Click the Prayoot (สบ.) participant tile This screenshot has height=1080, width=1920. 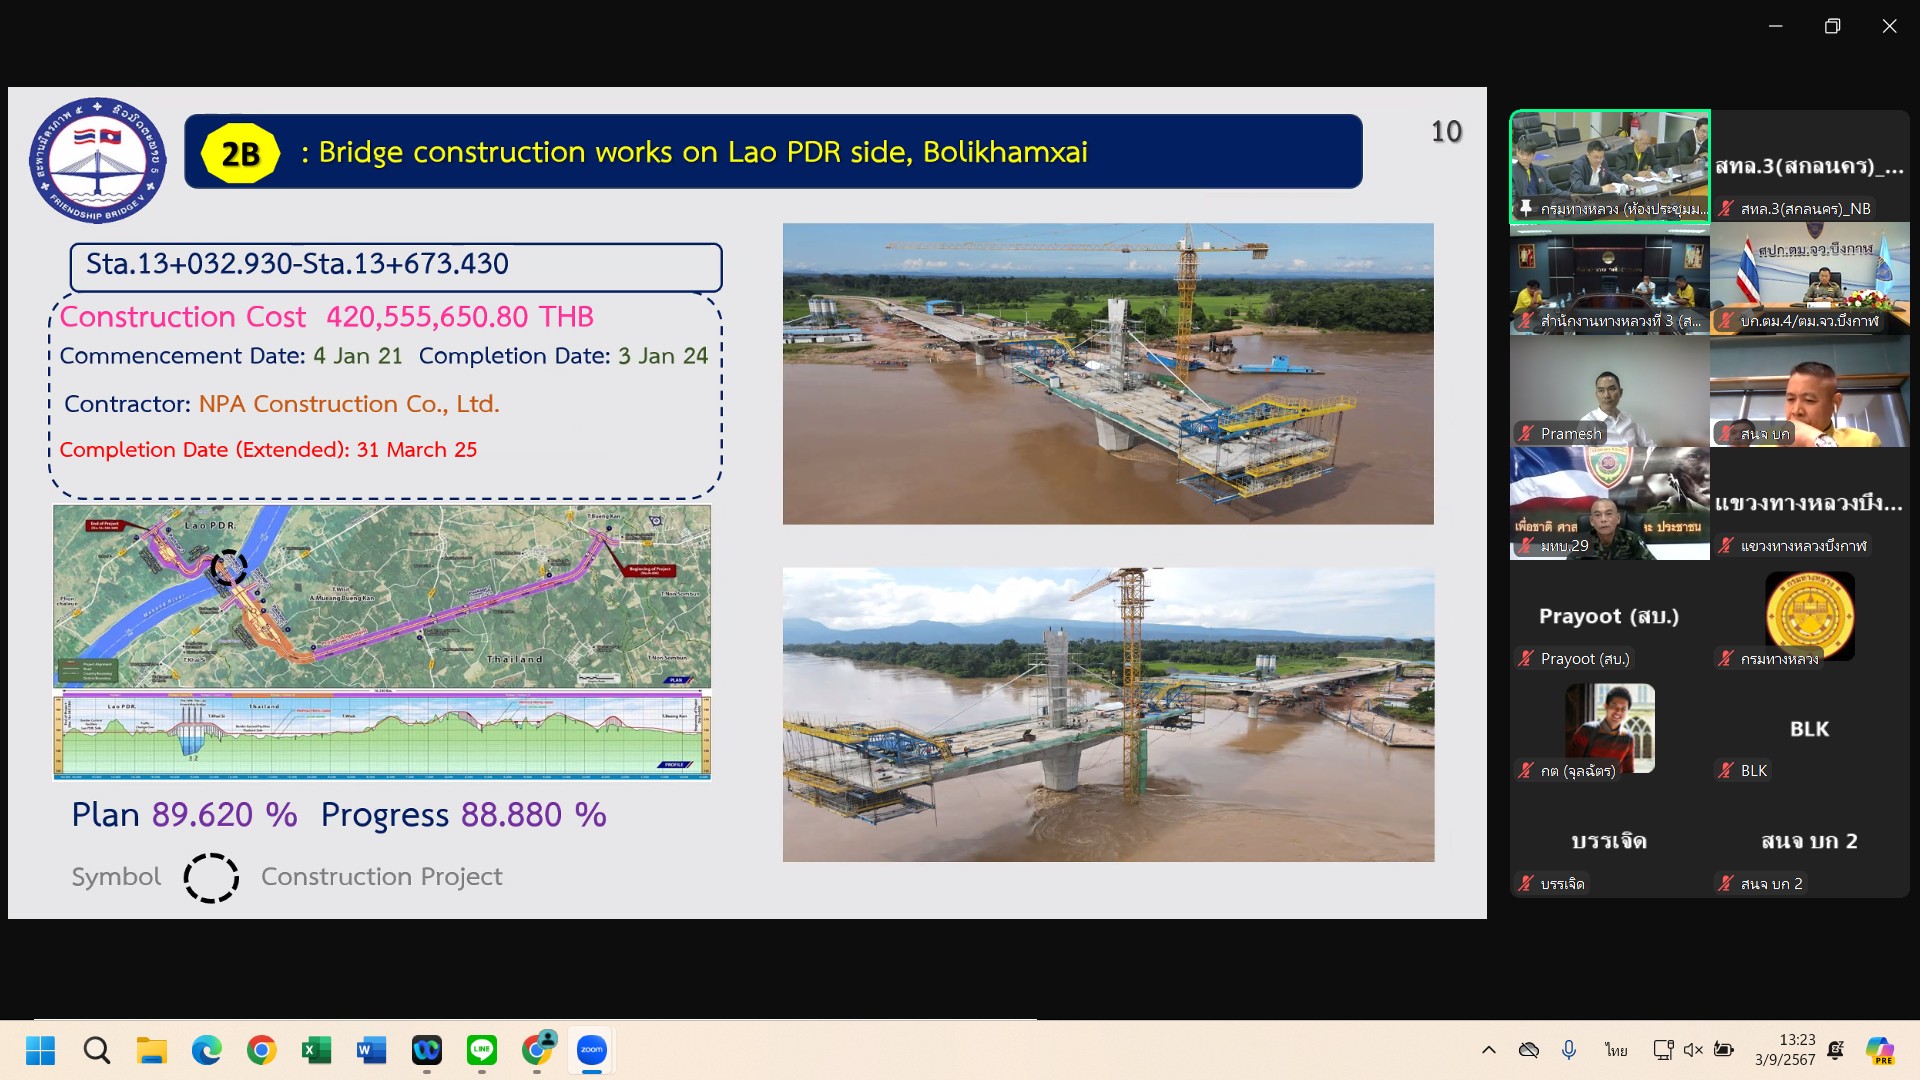pyautogui.click(x=1609, y=617)
